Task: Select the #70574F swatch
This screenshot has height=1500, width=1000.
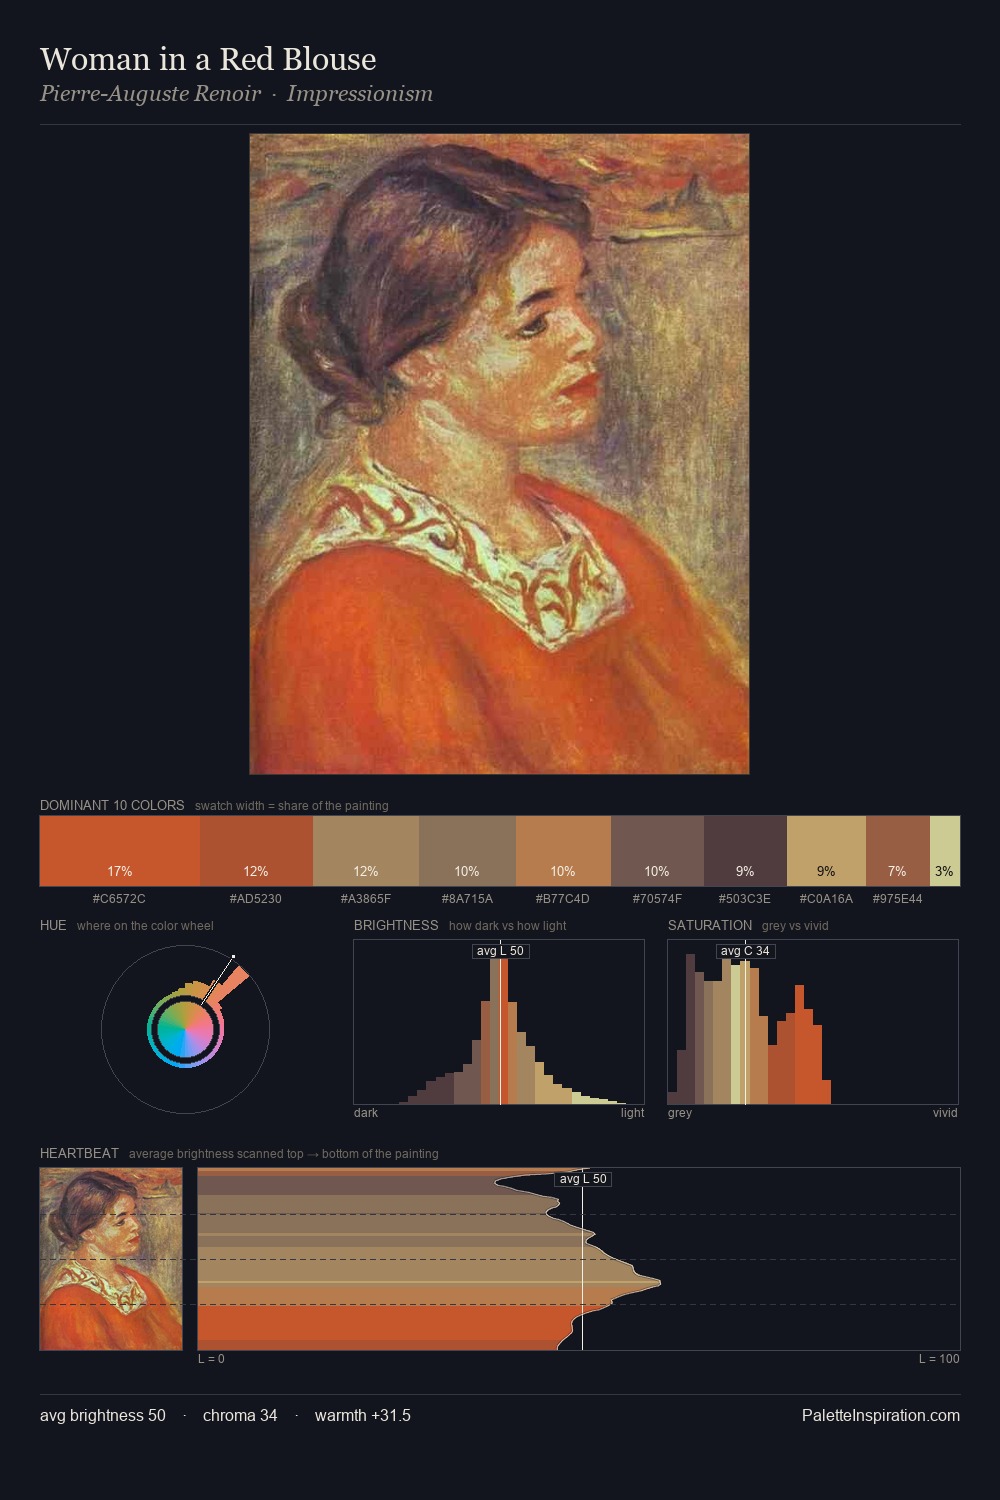Action: point(657,851)
